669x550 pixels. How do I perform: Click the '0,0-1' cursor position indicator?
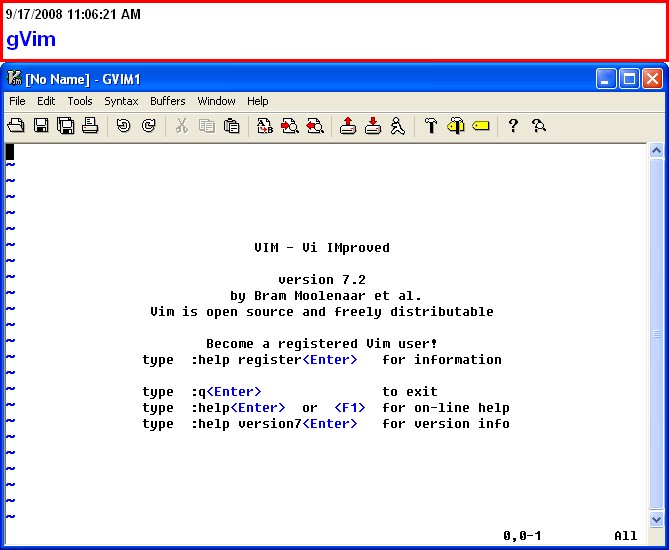pyautogui.click(x=522, y=535)
